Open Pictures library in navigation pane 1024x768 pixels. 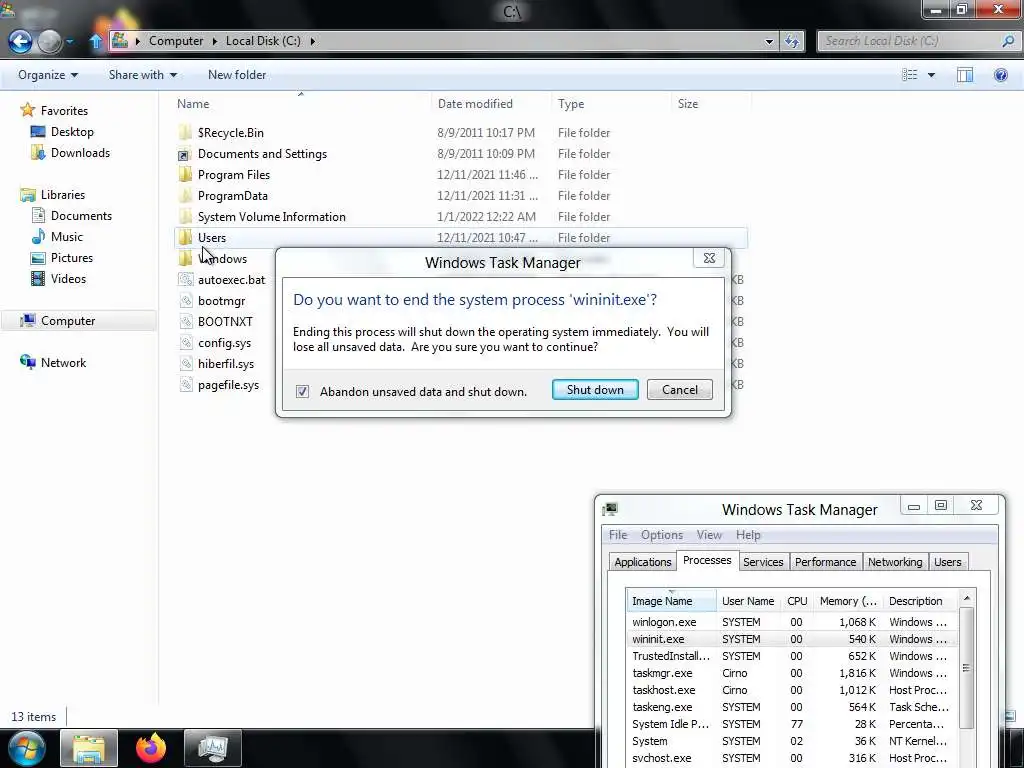click(x=61, y=257)
